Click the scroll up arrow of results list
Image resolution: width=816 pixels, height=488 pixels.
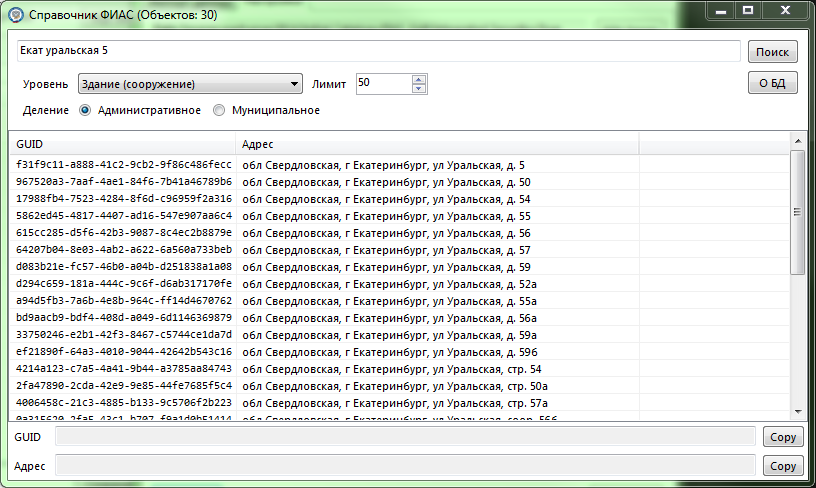point(797,141)
